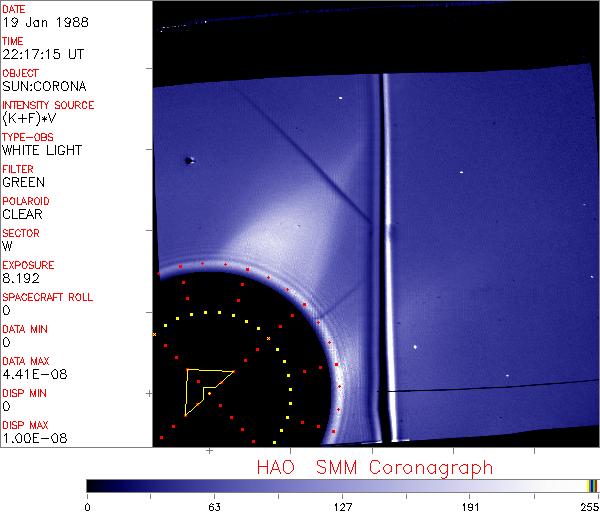Select the WHITE LIGHT observation type

42,150
